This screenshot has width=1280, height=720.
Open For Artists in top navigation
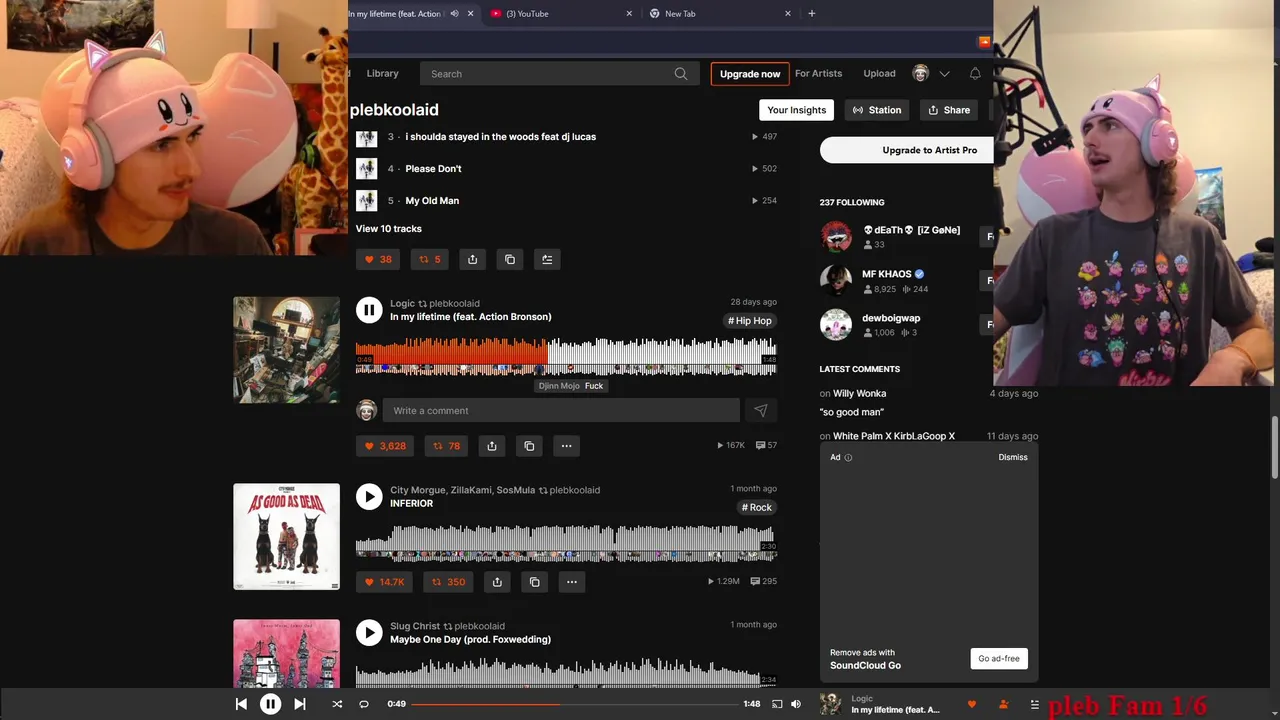[818, 73]
